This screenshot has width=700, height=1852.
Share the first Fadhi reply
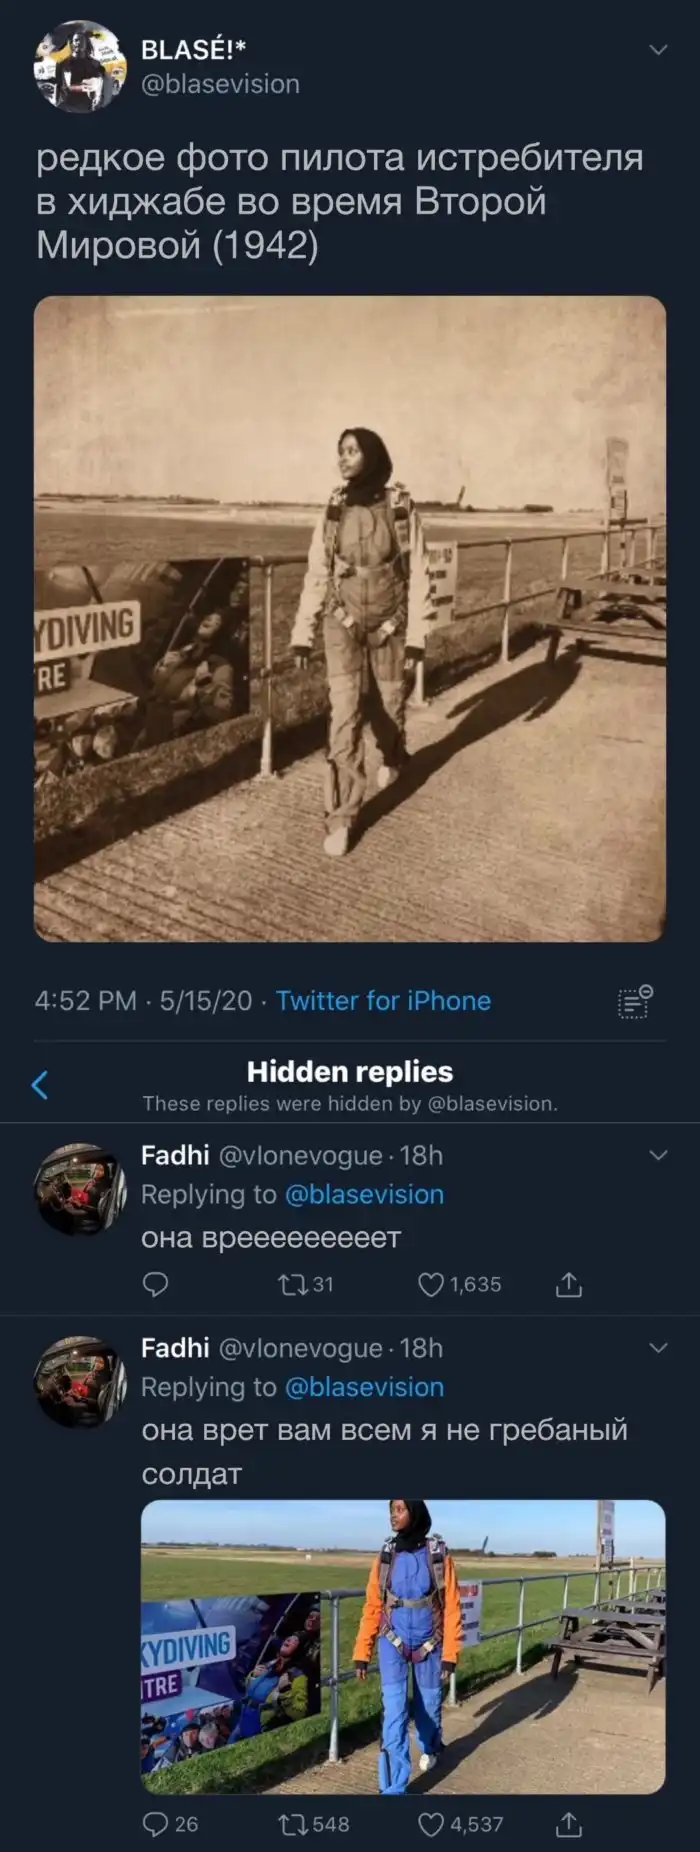[568, 1284]
